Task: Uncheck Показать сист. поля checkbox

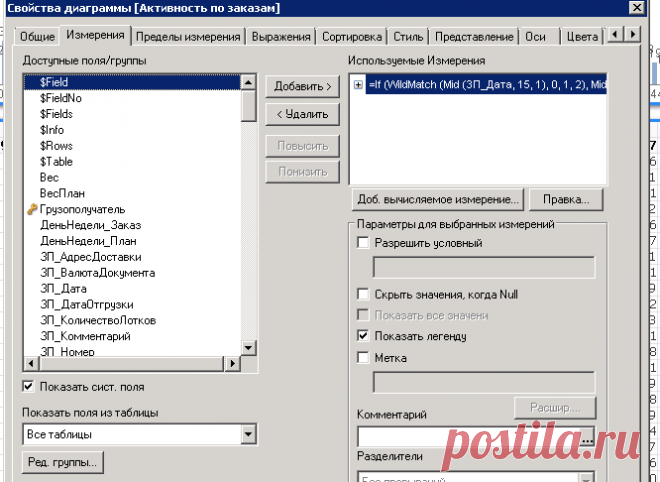Action: (28, 386)
